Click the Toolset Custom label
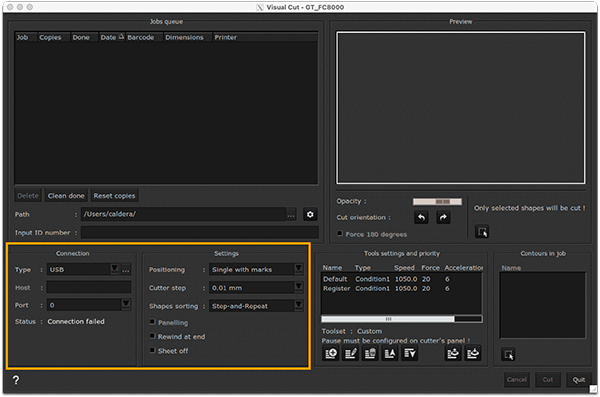 352,331
